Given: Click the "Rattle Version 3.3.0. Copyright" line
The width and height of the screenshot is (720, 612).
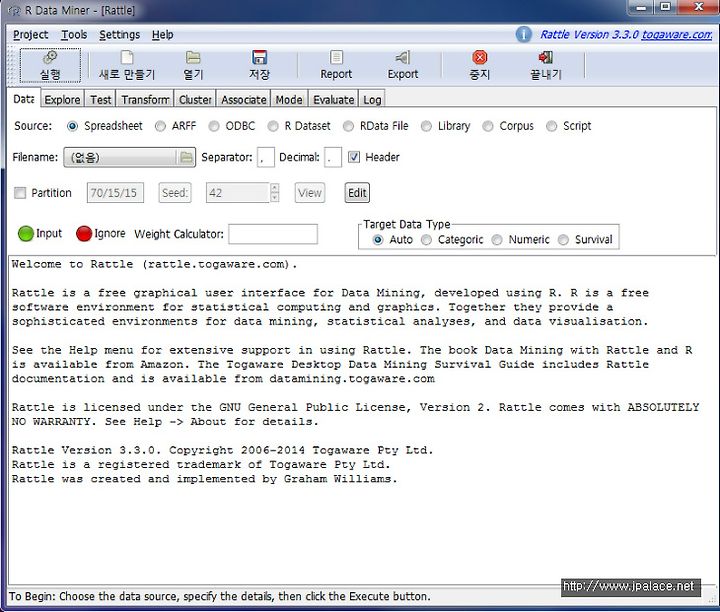Looking at the screenshot, I should [222, 450].
